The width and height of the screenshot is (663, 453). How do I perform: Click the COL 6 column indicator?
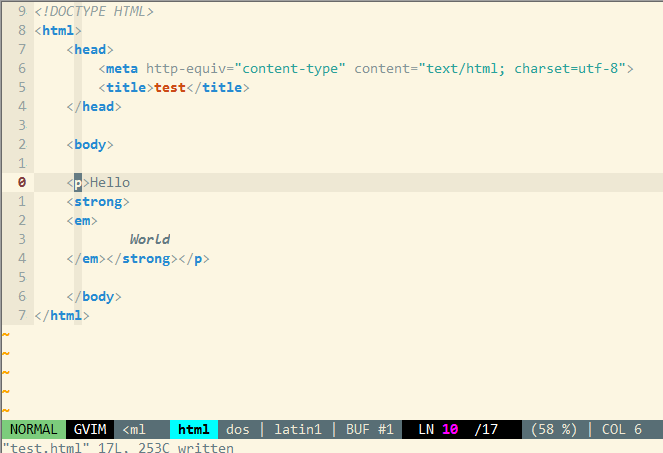tap(622, 429)
